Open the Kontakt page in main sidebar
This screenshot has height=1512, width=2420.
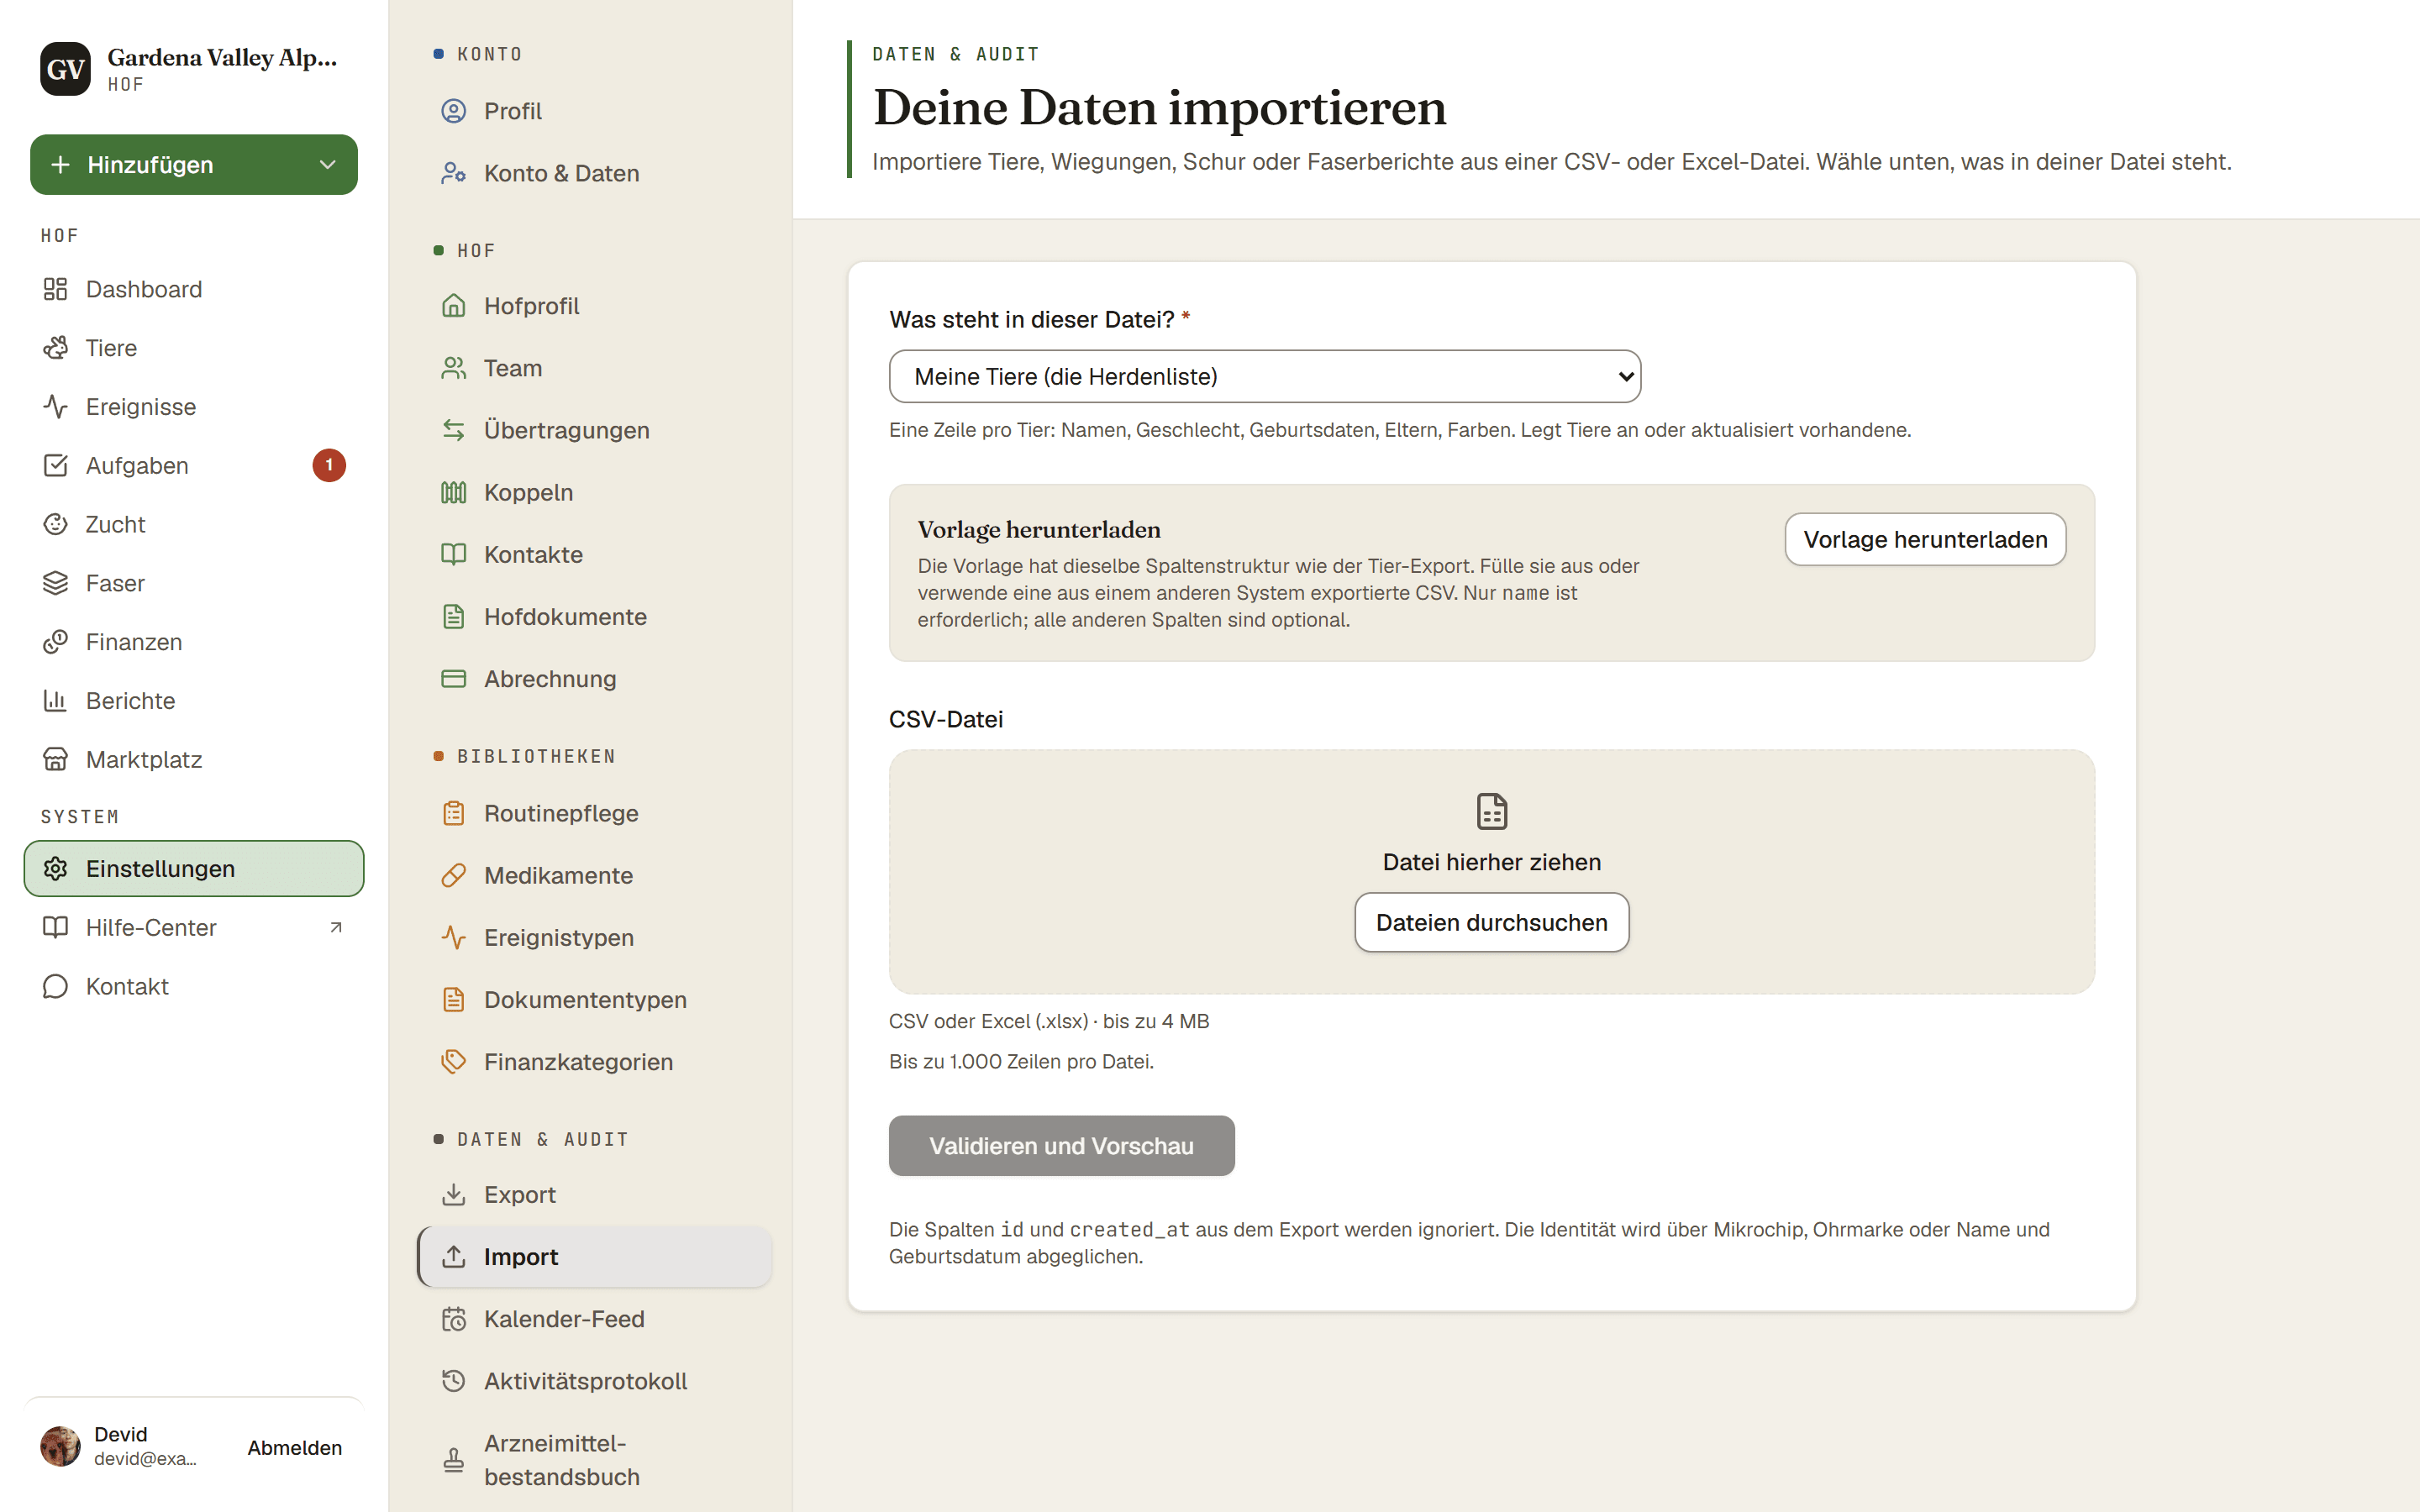coord(194,986)
